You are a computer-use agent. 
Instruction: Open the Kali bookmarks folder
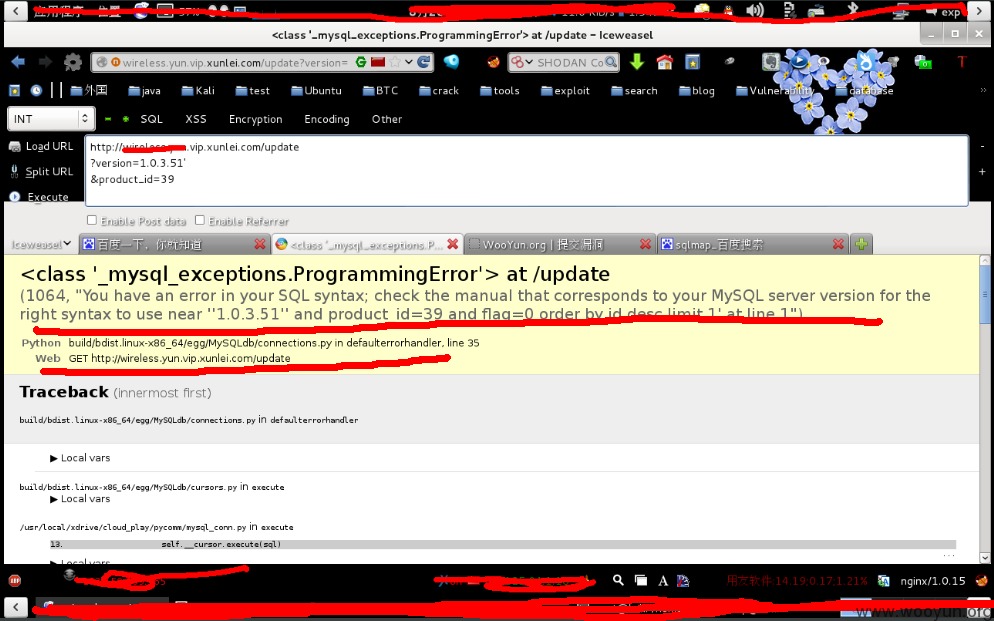tap(198, 91)
